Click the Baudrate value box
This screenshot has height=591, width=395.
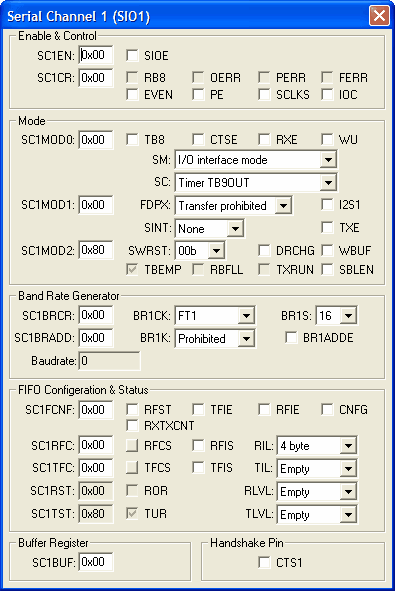click(x=109, y=361)
